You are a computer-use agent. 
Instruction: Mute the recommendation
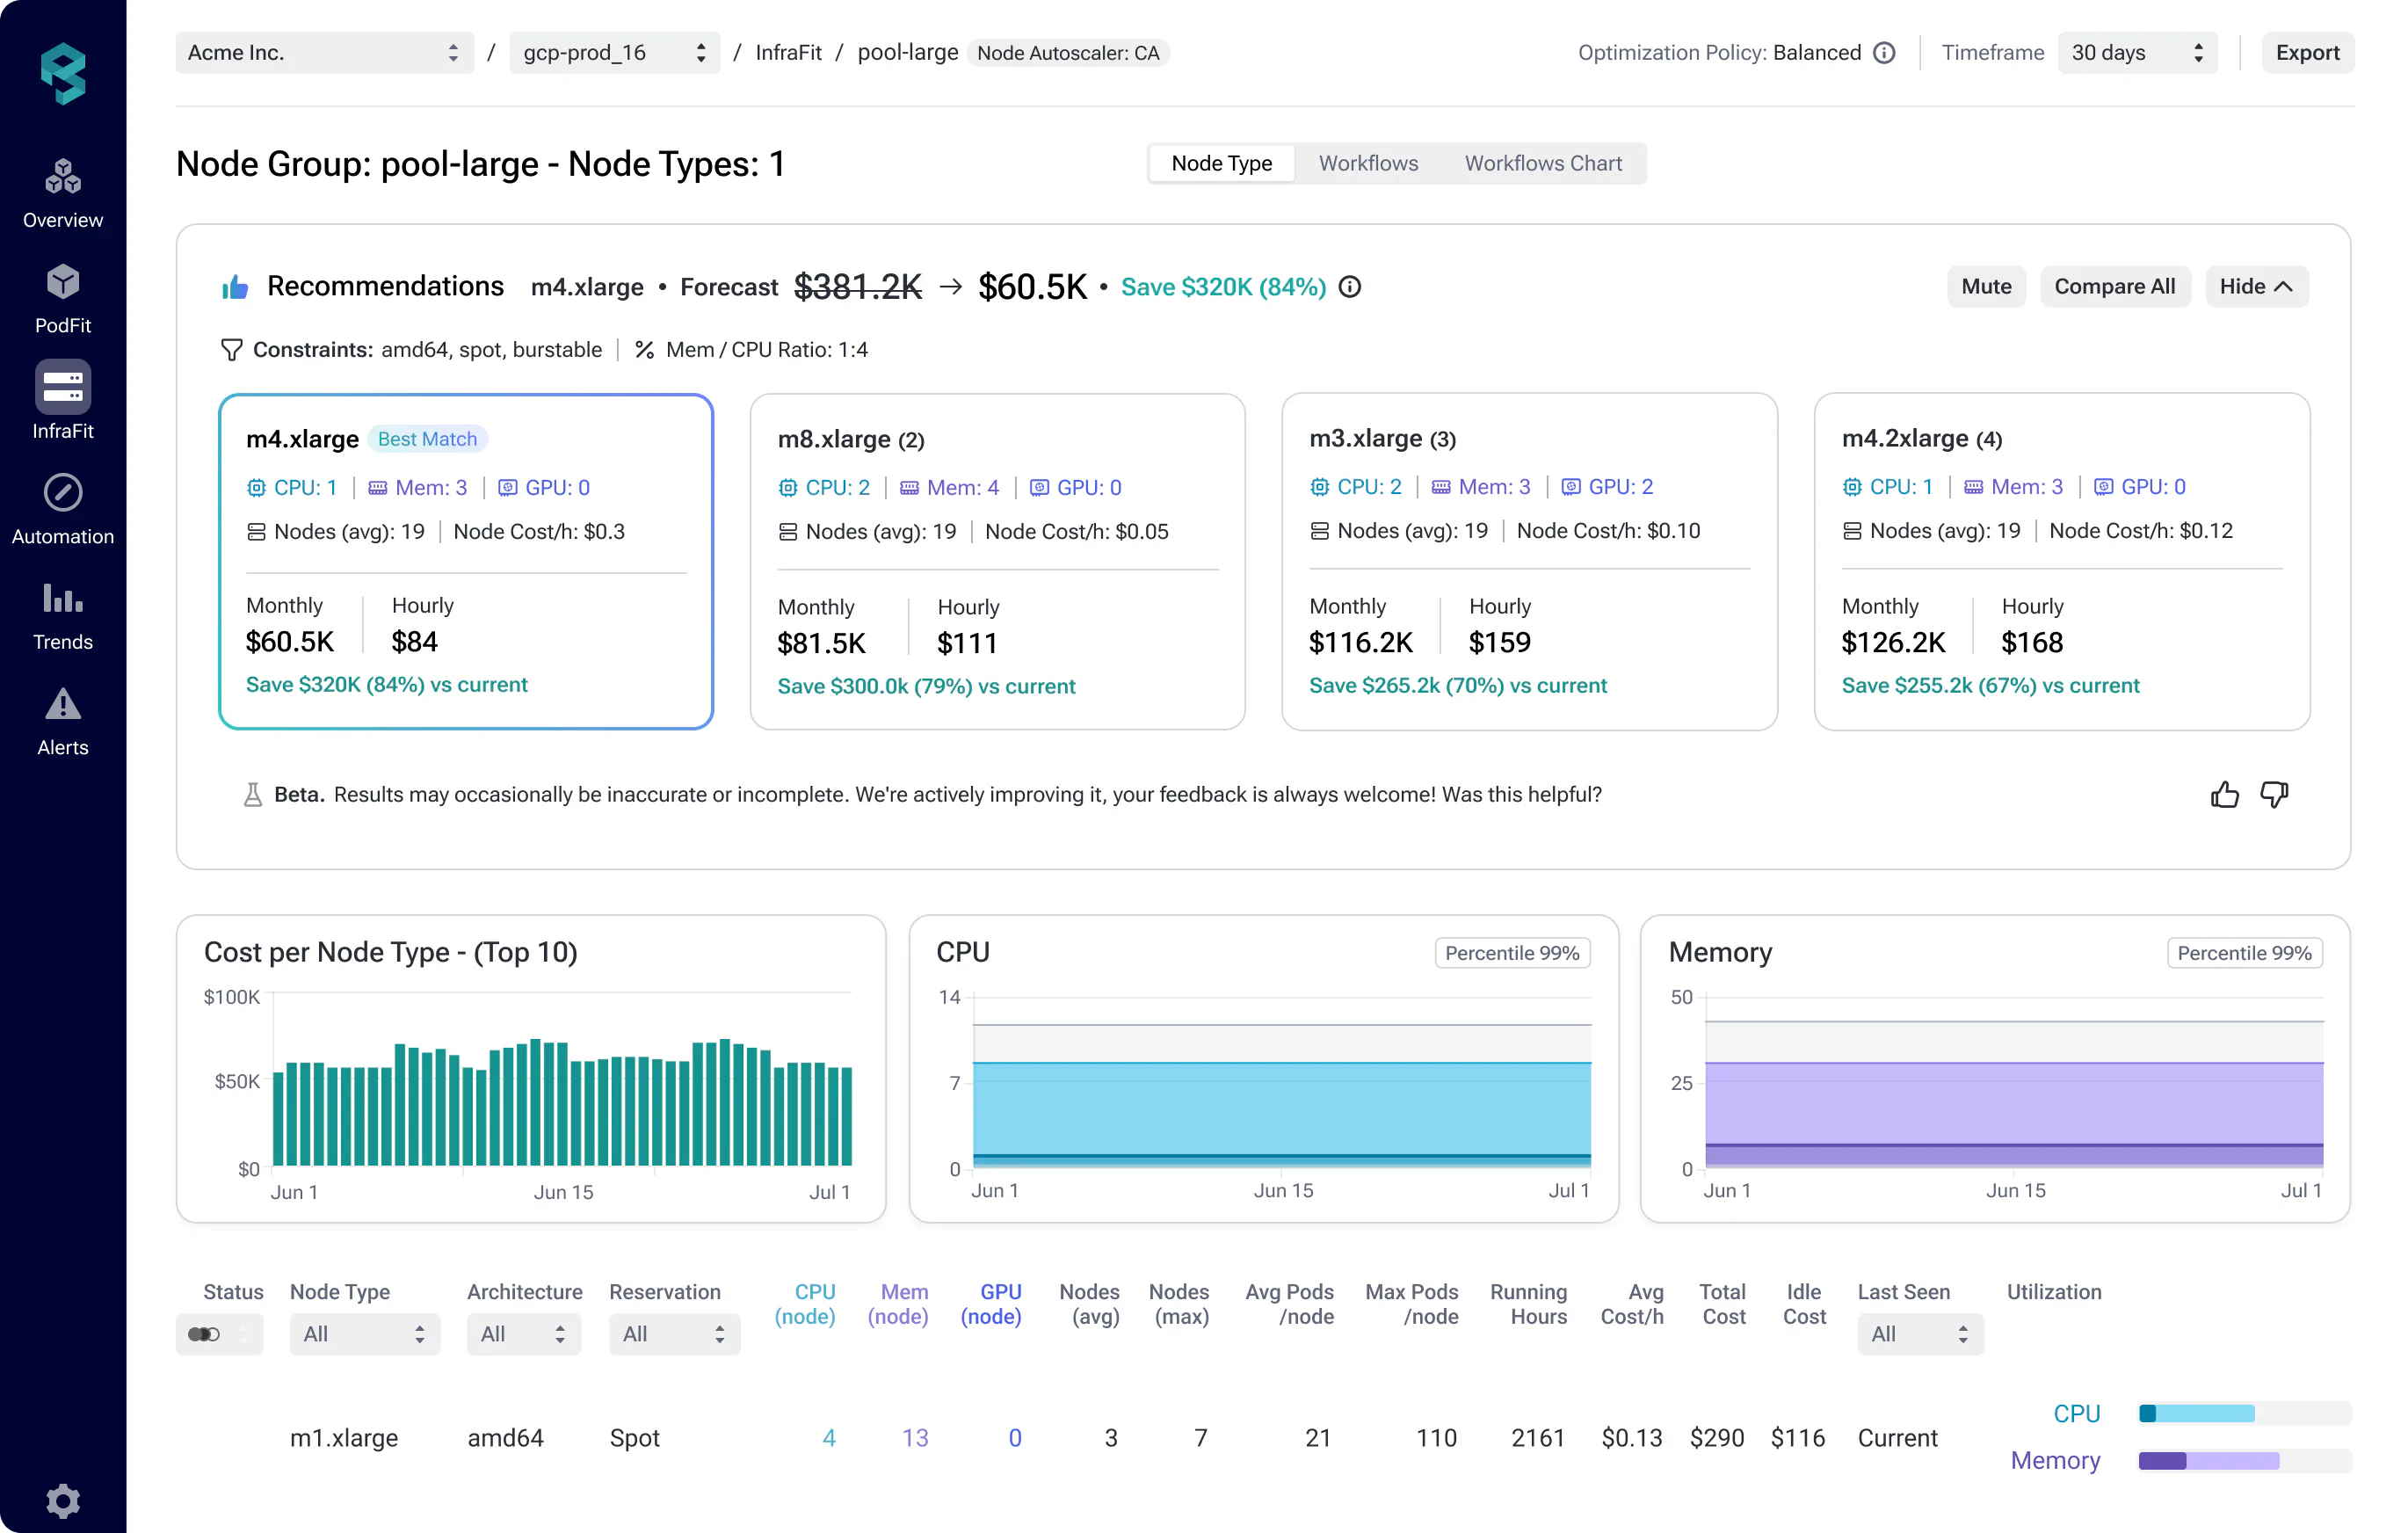[x=1986, y=287]
